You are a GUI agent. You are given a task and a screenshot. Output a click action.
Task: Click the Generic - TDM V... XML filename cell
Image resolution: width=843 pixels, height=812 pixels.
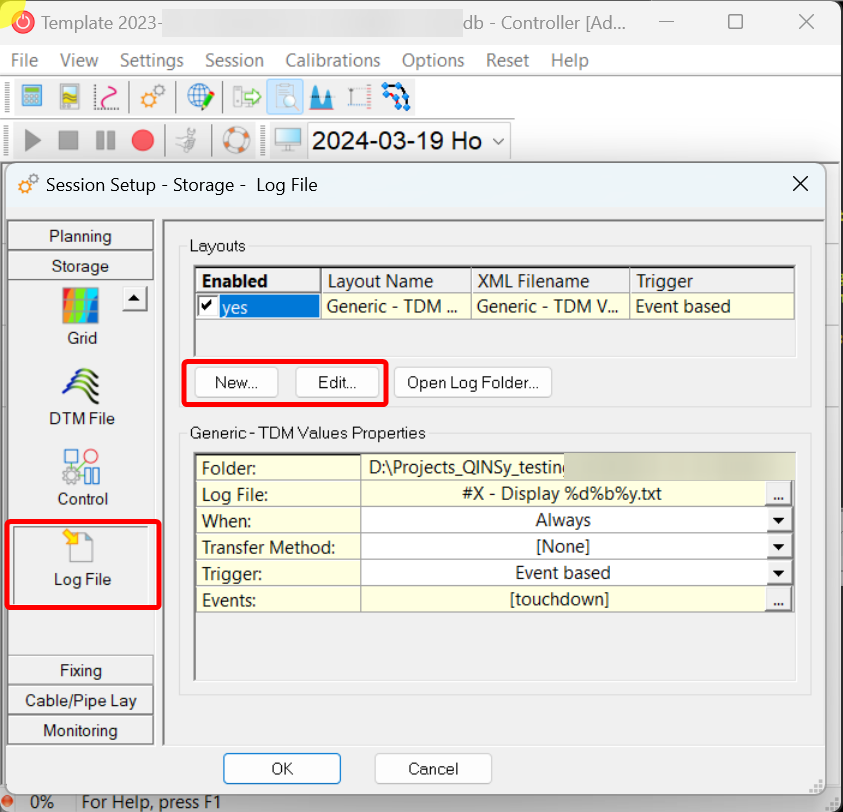[551, 307]
